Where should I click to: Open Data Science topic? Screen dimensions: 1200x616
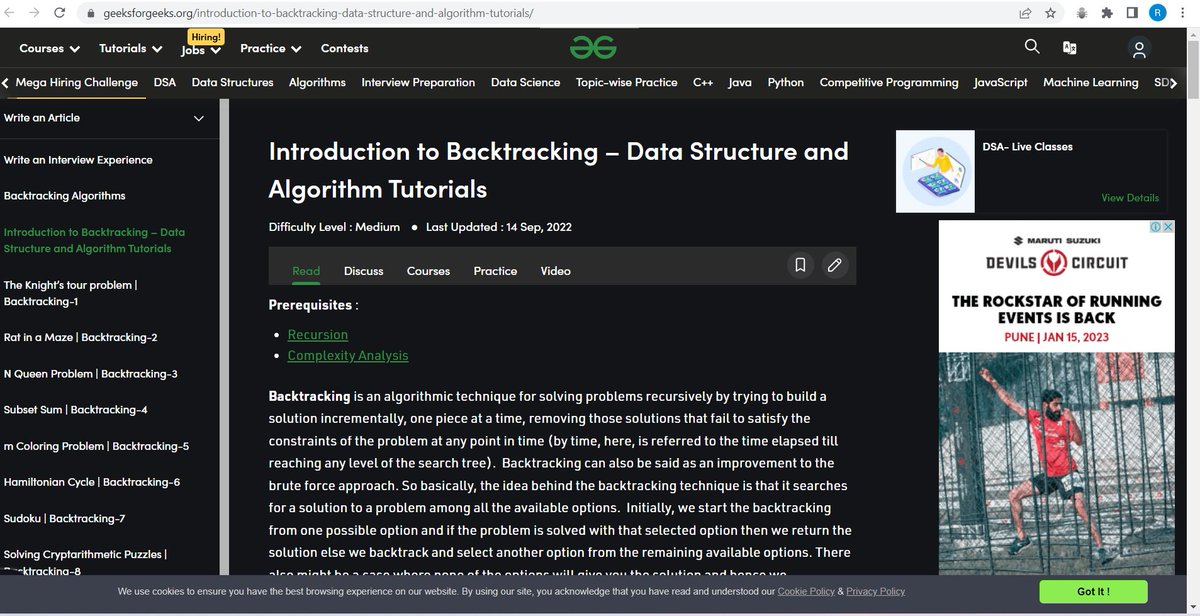tap(525, 82)
